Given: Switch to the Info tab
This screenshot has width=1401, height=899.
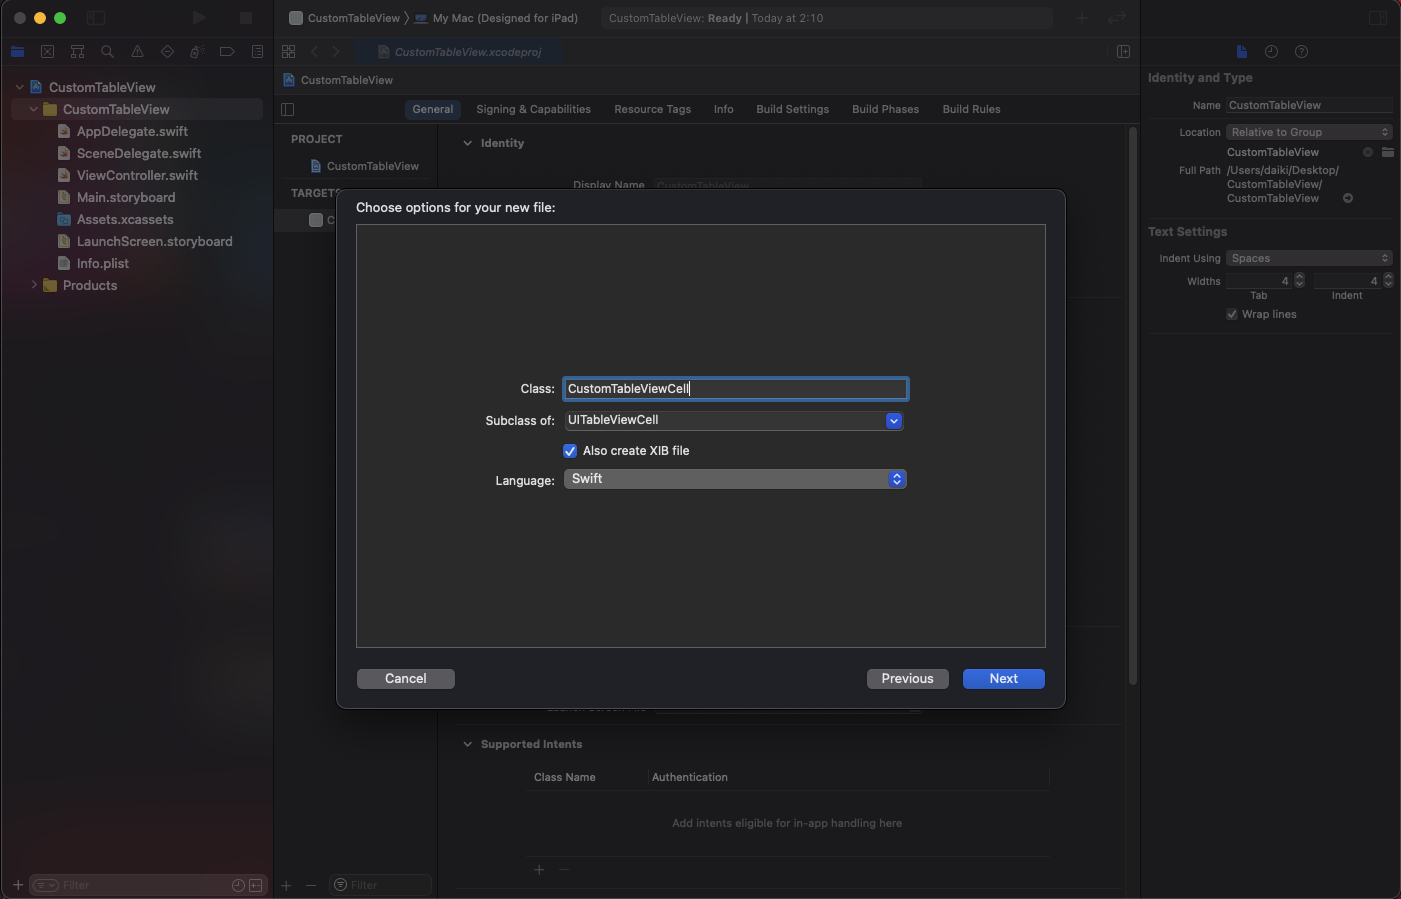Looking at the screenshot, I should point(724,109).
